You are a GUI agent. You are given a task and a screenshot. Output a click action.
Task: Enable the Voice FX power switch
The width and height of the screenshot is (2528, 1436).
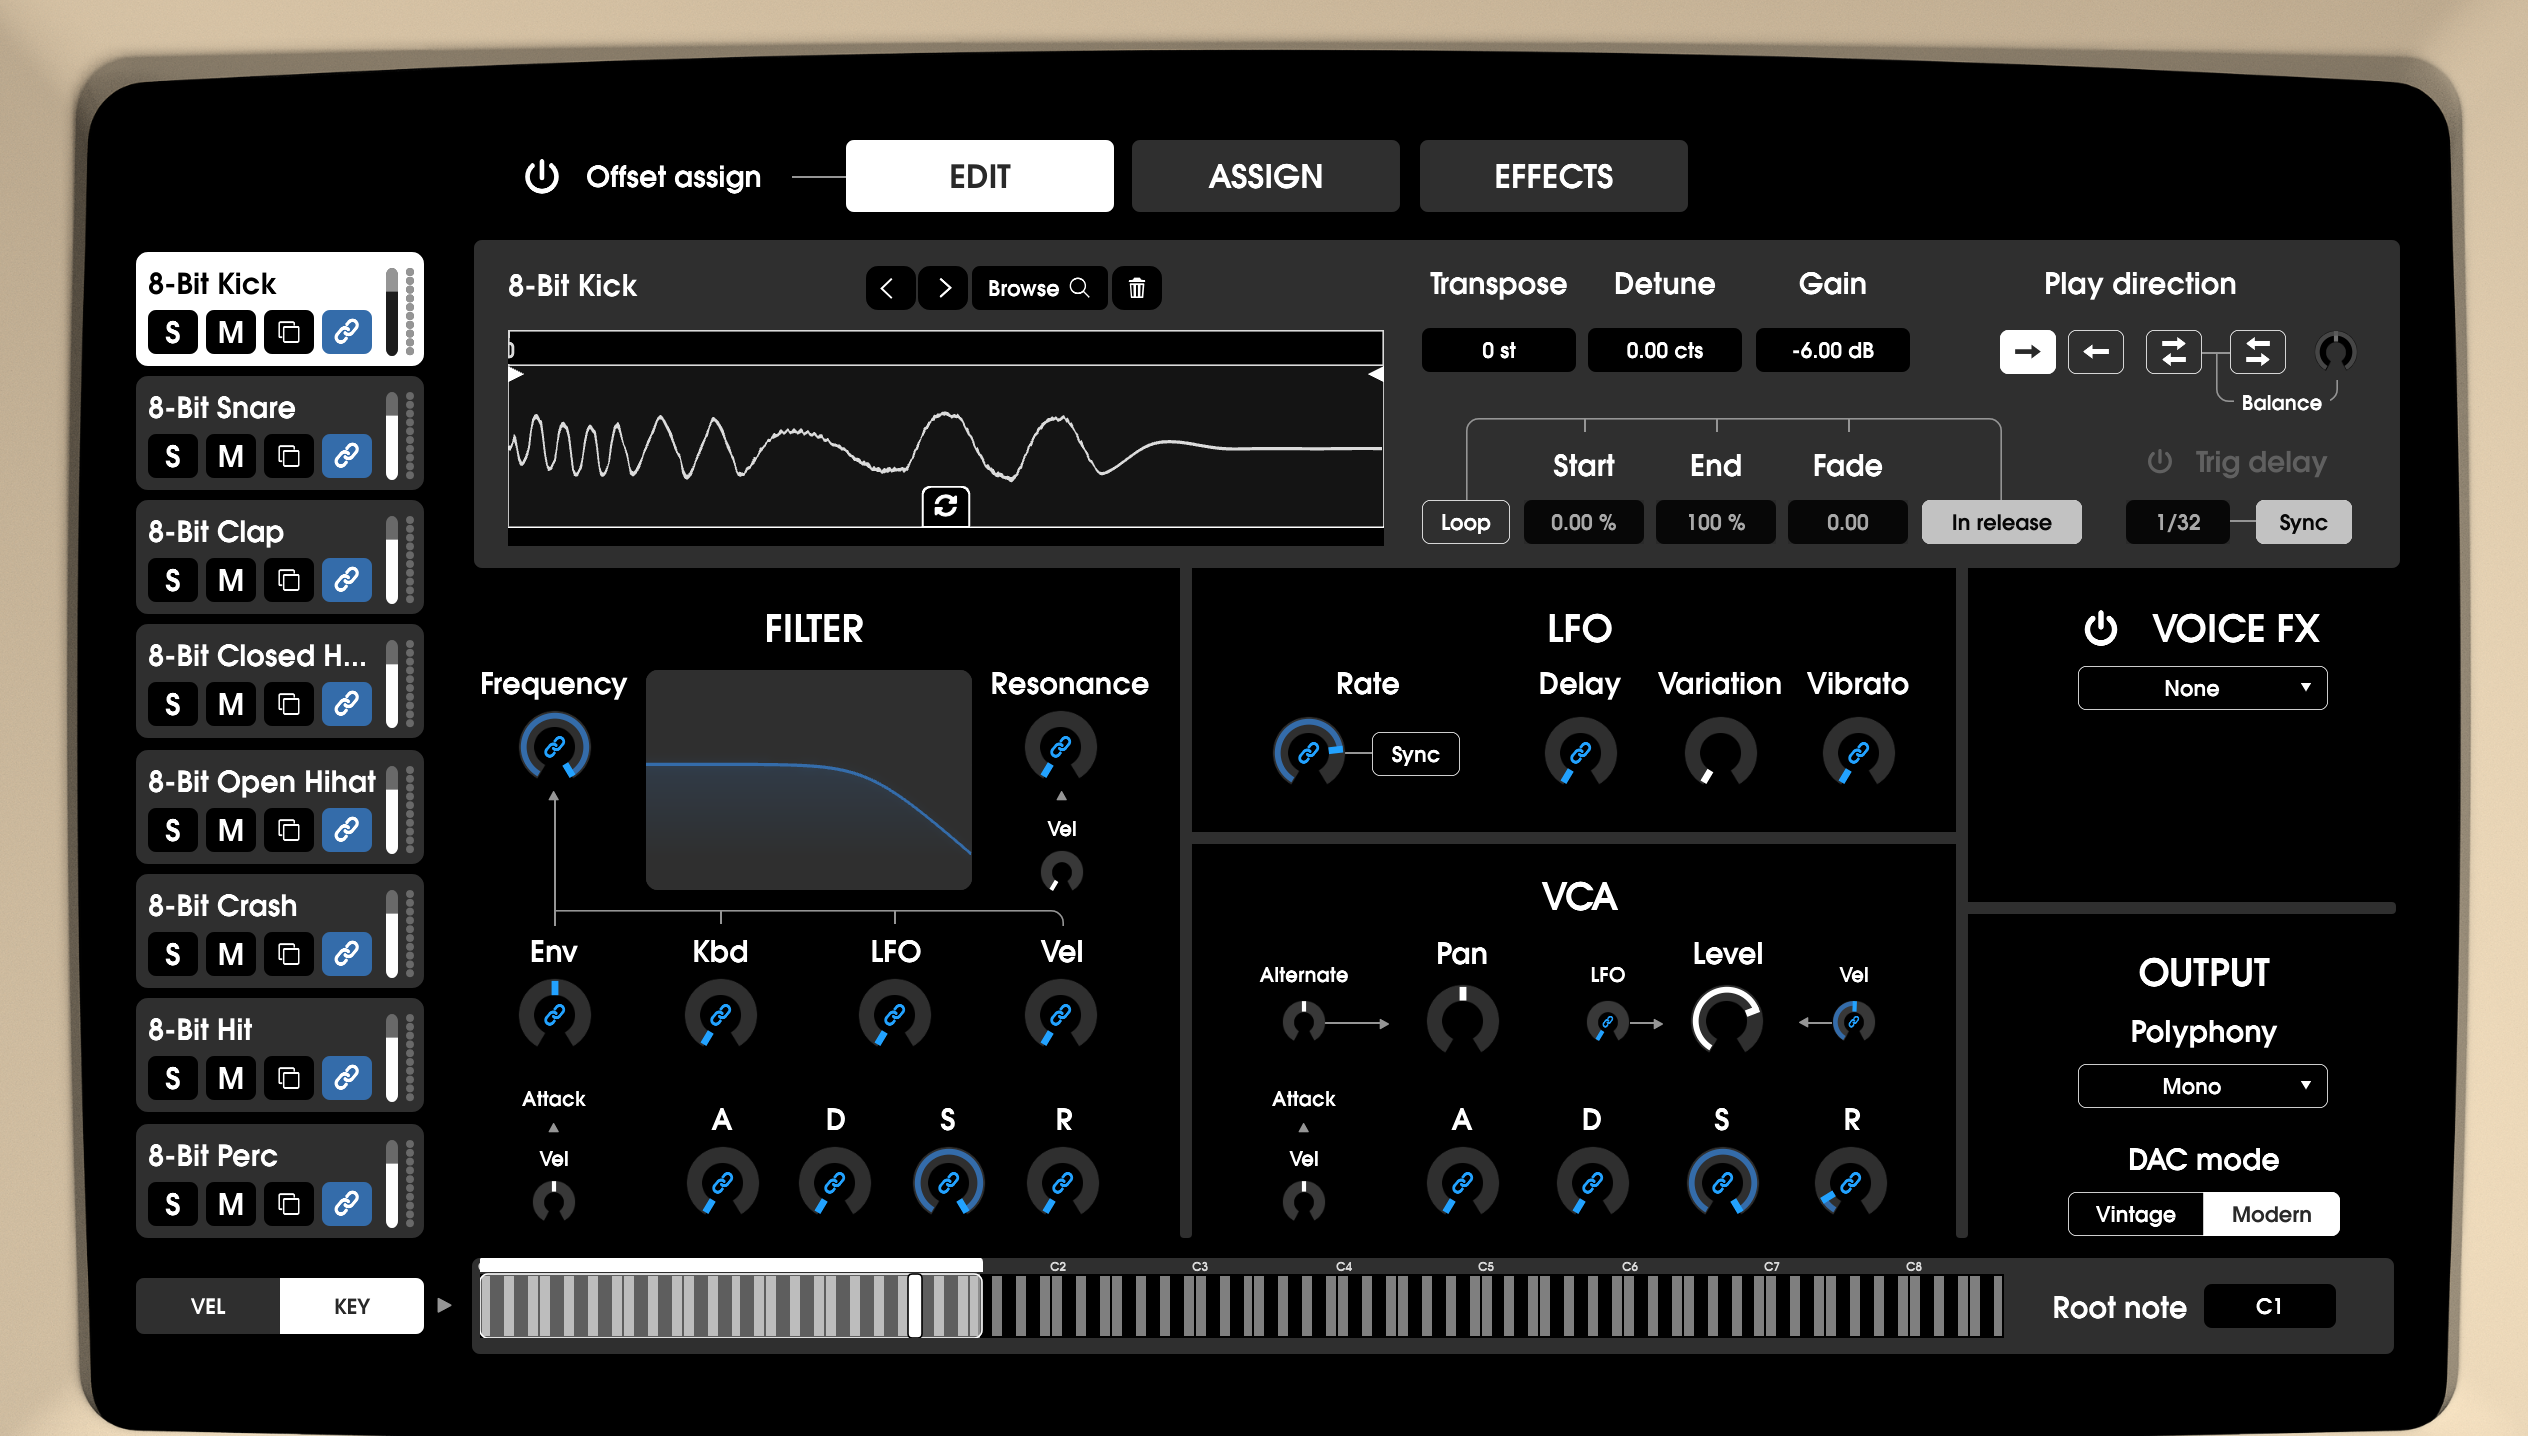pyautogui.click(x=2100, y=629)
